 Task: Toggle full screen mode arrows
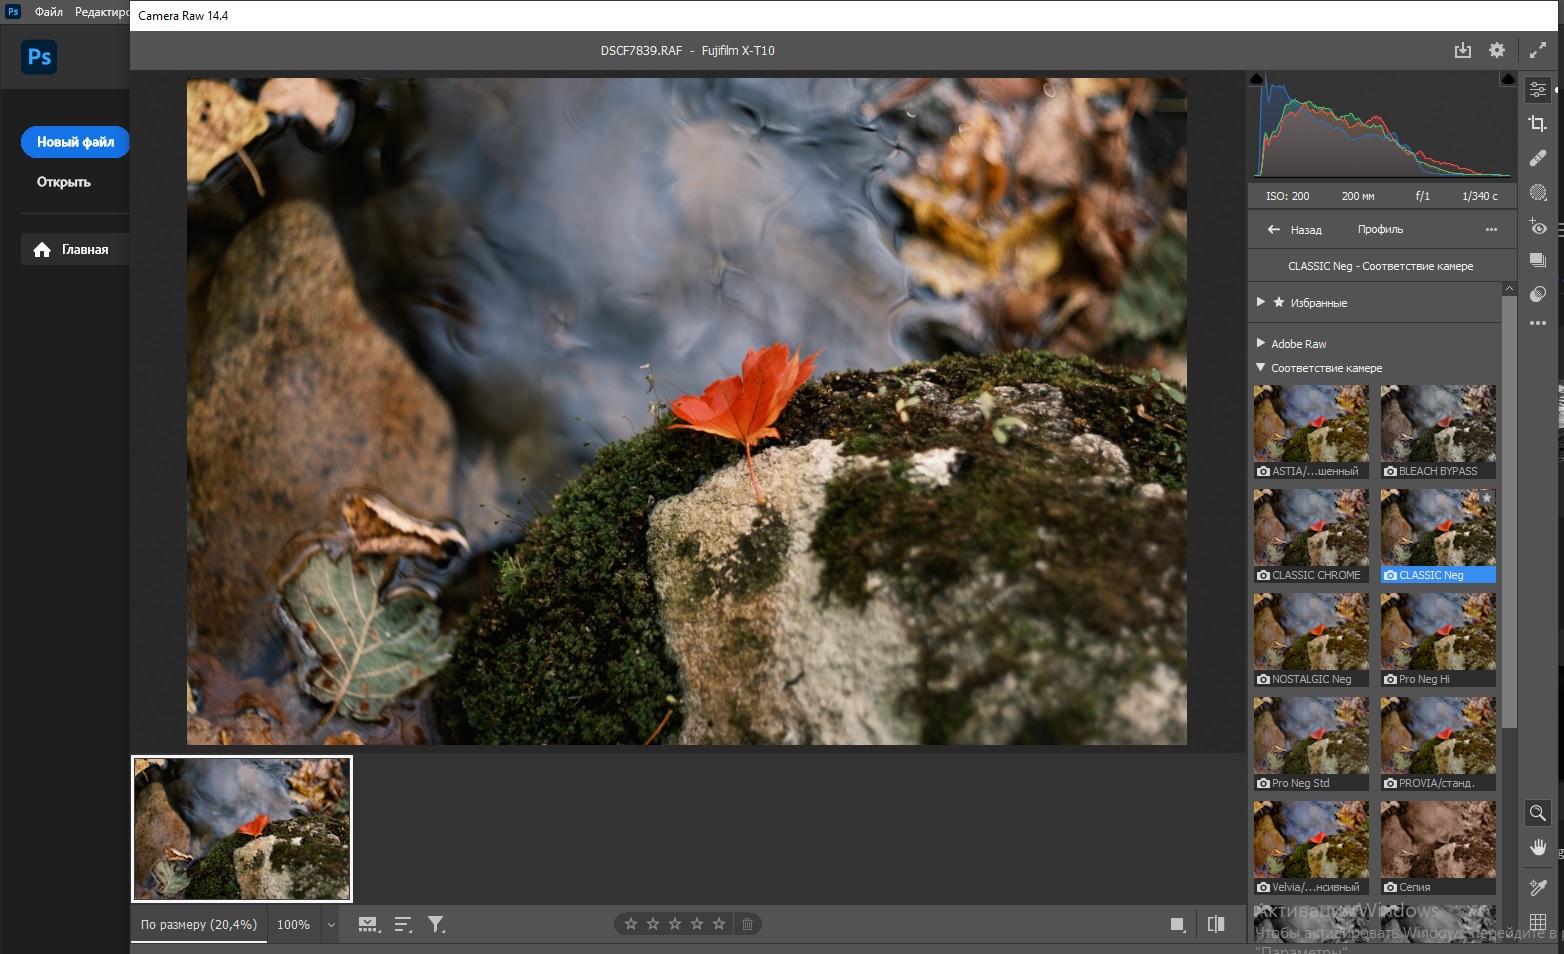click(1538, 50)
